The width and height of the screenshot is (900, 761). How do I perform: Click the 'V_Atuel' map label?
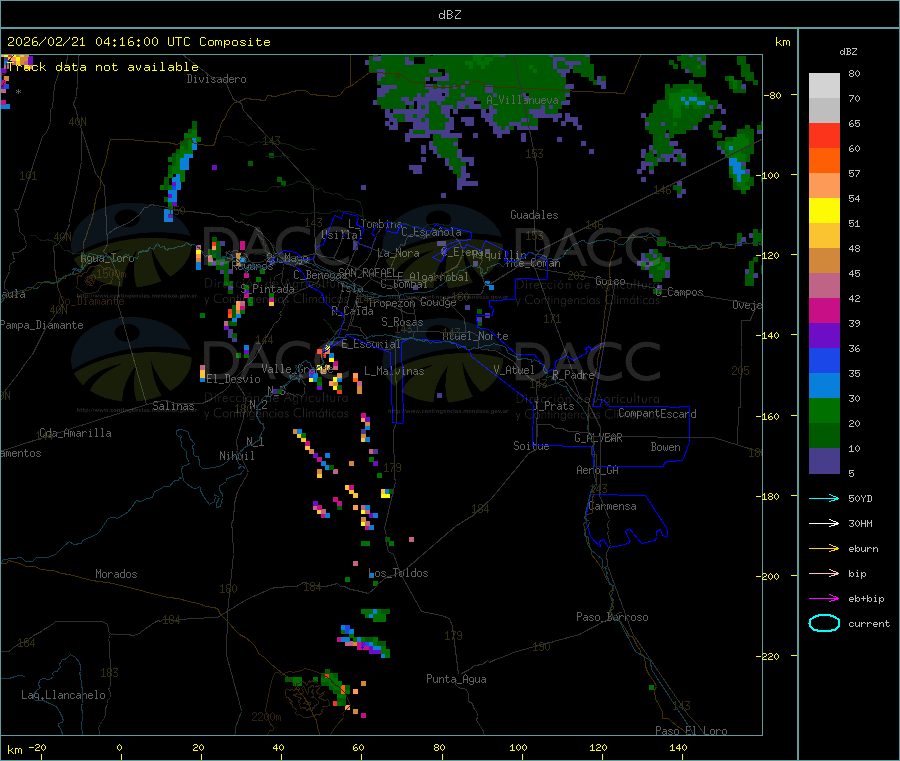point(514,370)
